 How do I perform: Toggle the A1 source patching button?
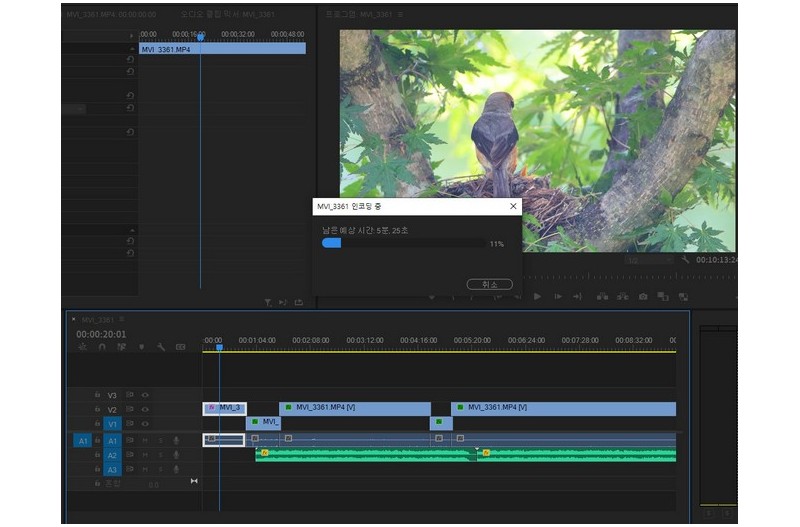[x=83, y=440]
